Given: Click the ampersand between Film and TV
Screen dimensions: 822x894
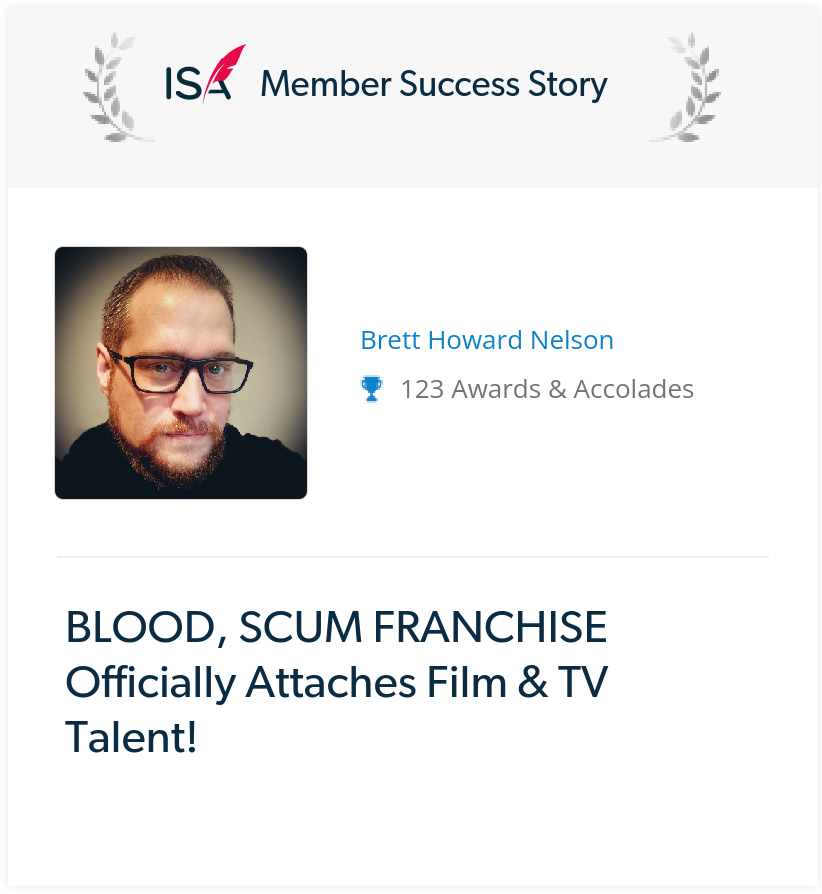Looking at the screenshot, I should pos(532,682).
